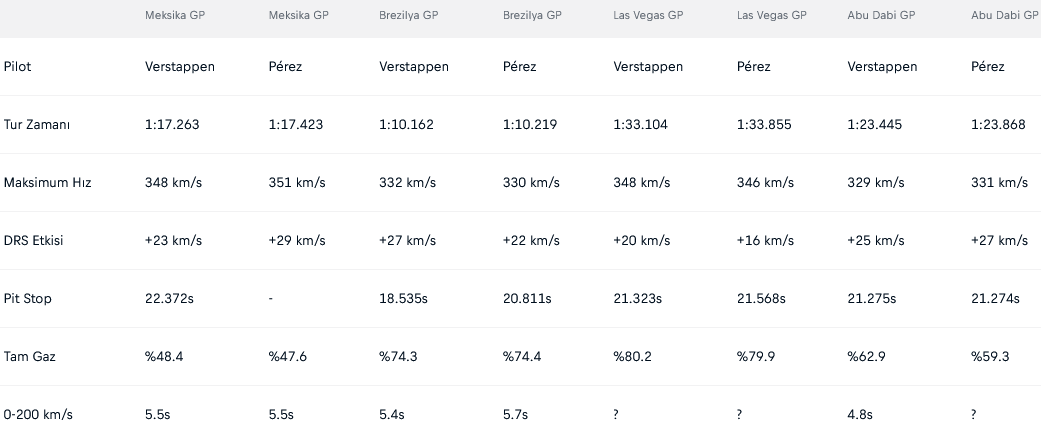Viewport: 1041px width, 431px height.
Task: Click the 4.8s acceleration cell
Action: (x=861, y=415)
